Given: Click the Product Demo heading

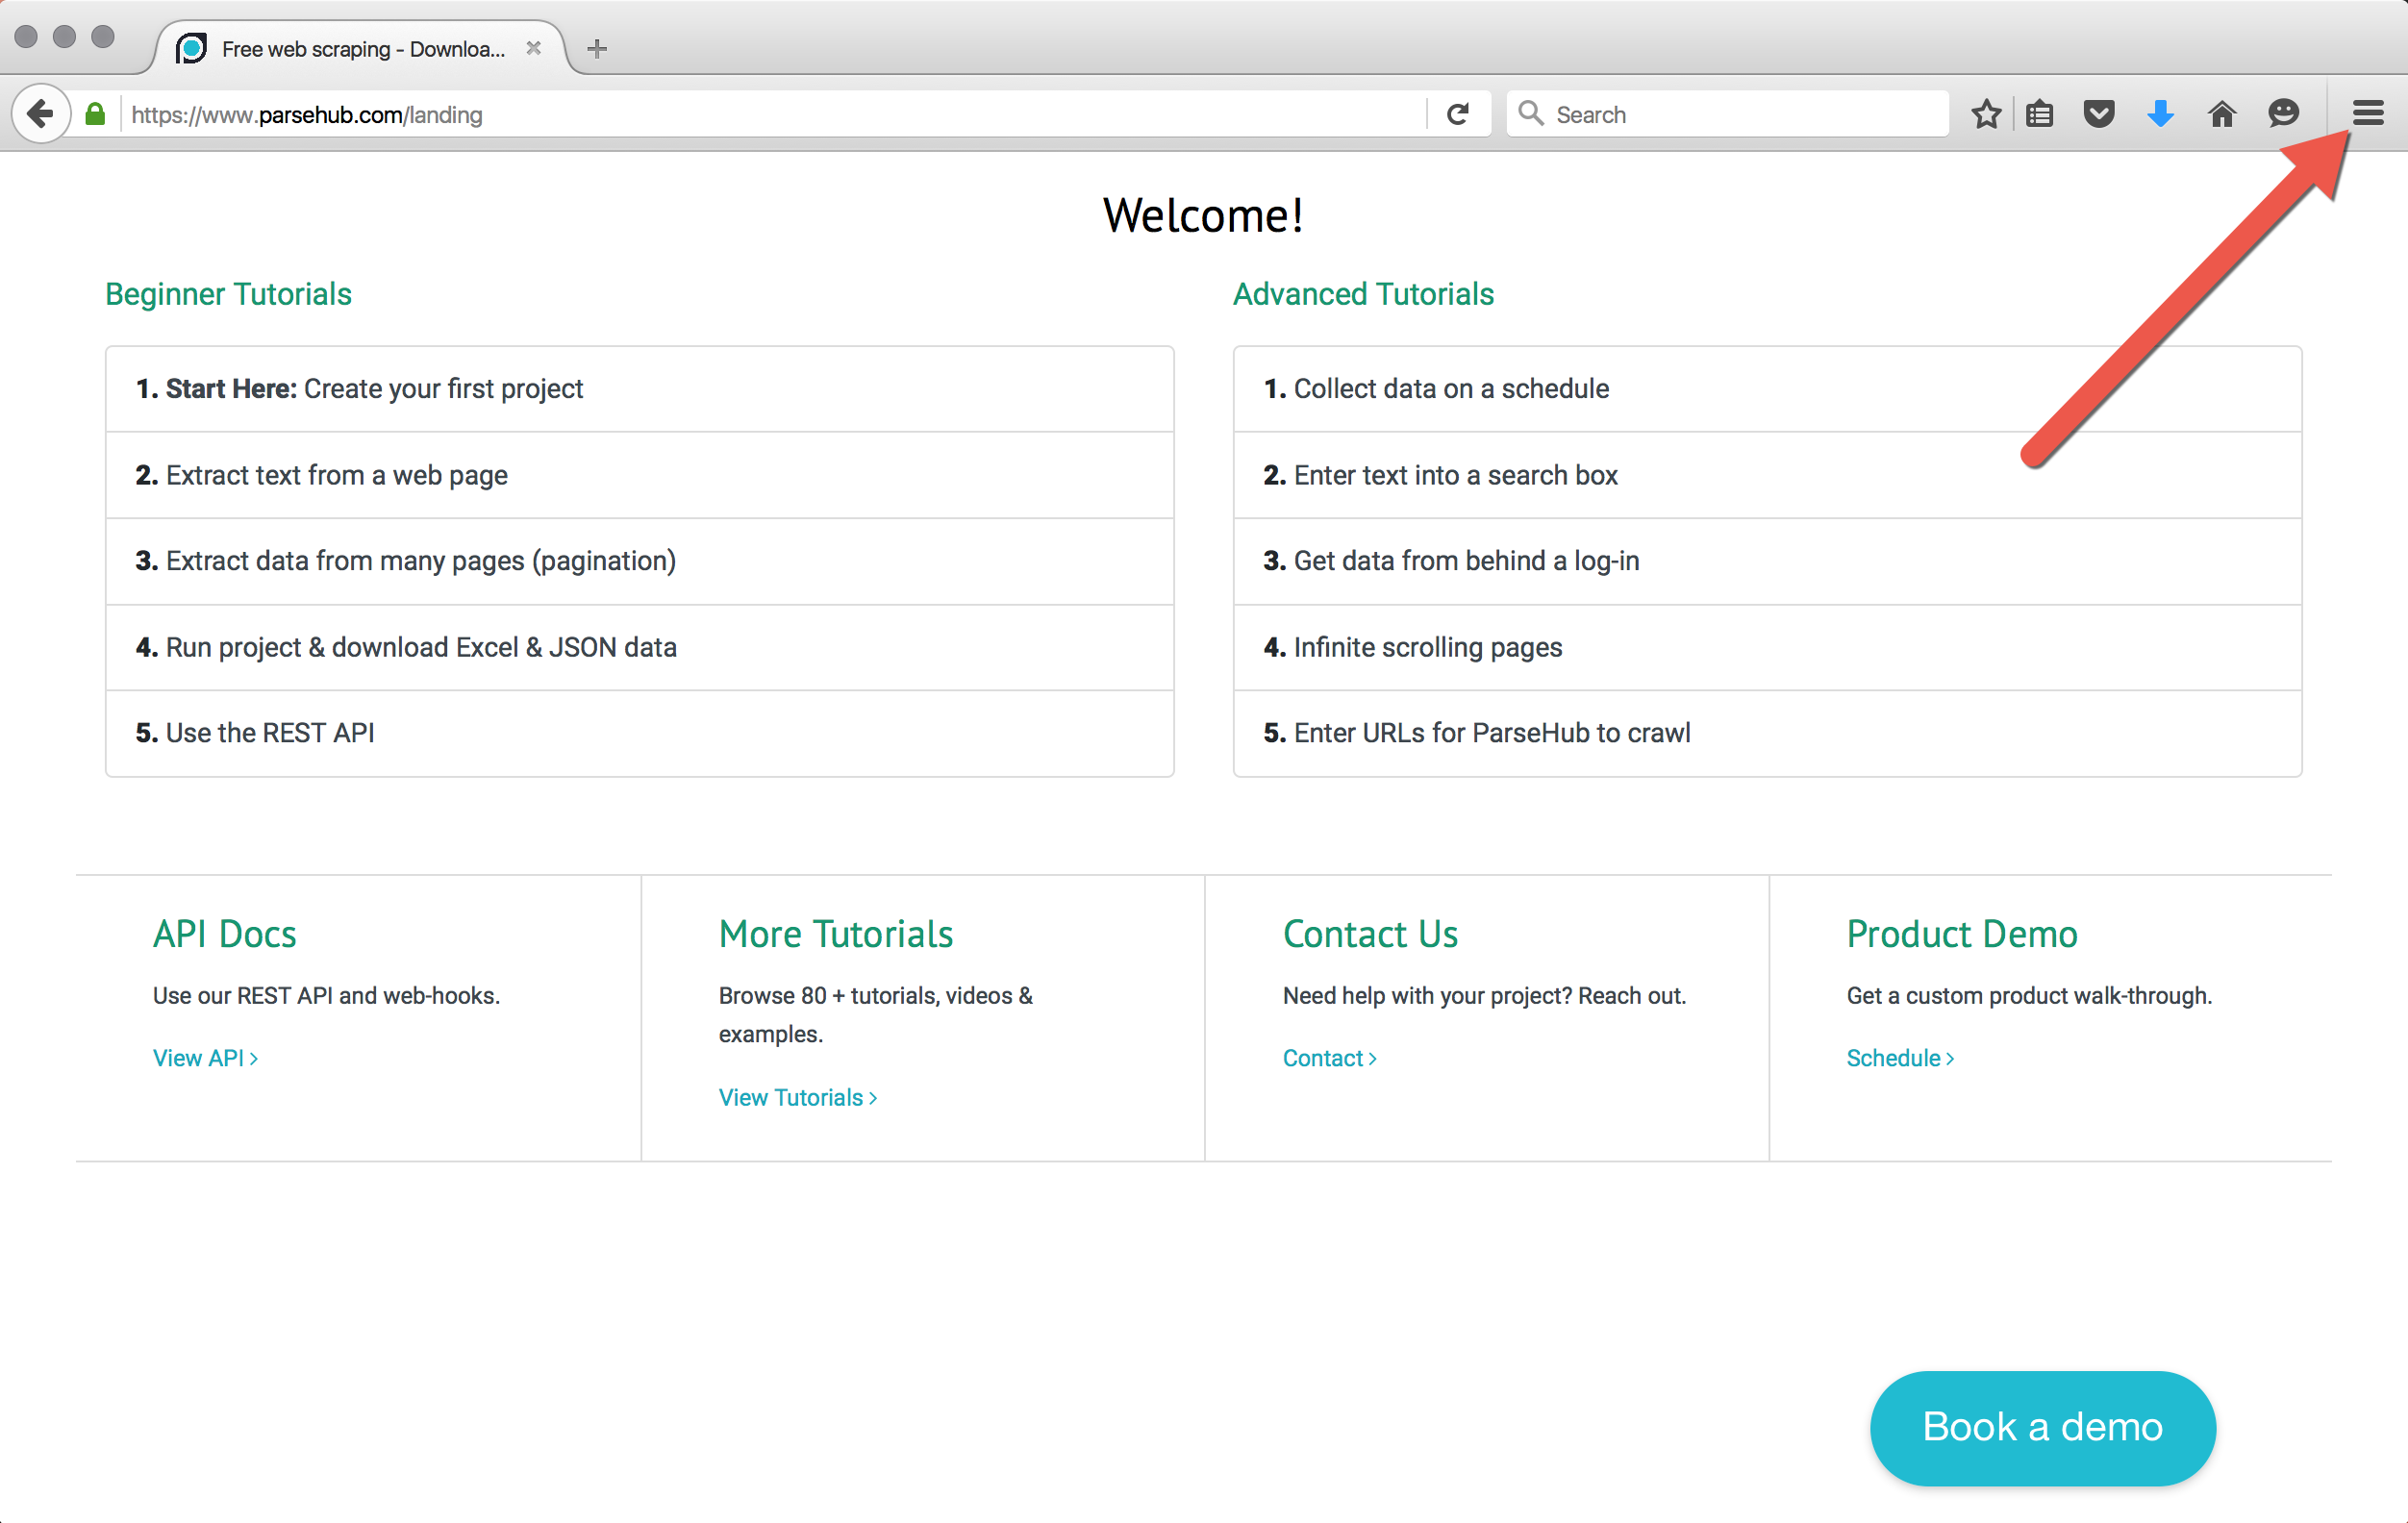Looking at the screenshot, I should click(x=1962, y=934).
